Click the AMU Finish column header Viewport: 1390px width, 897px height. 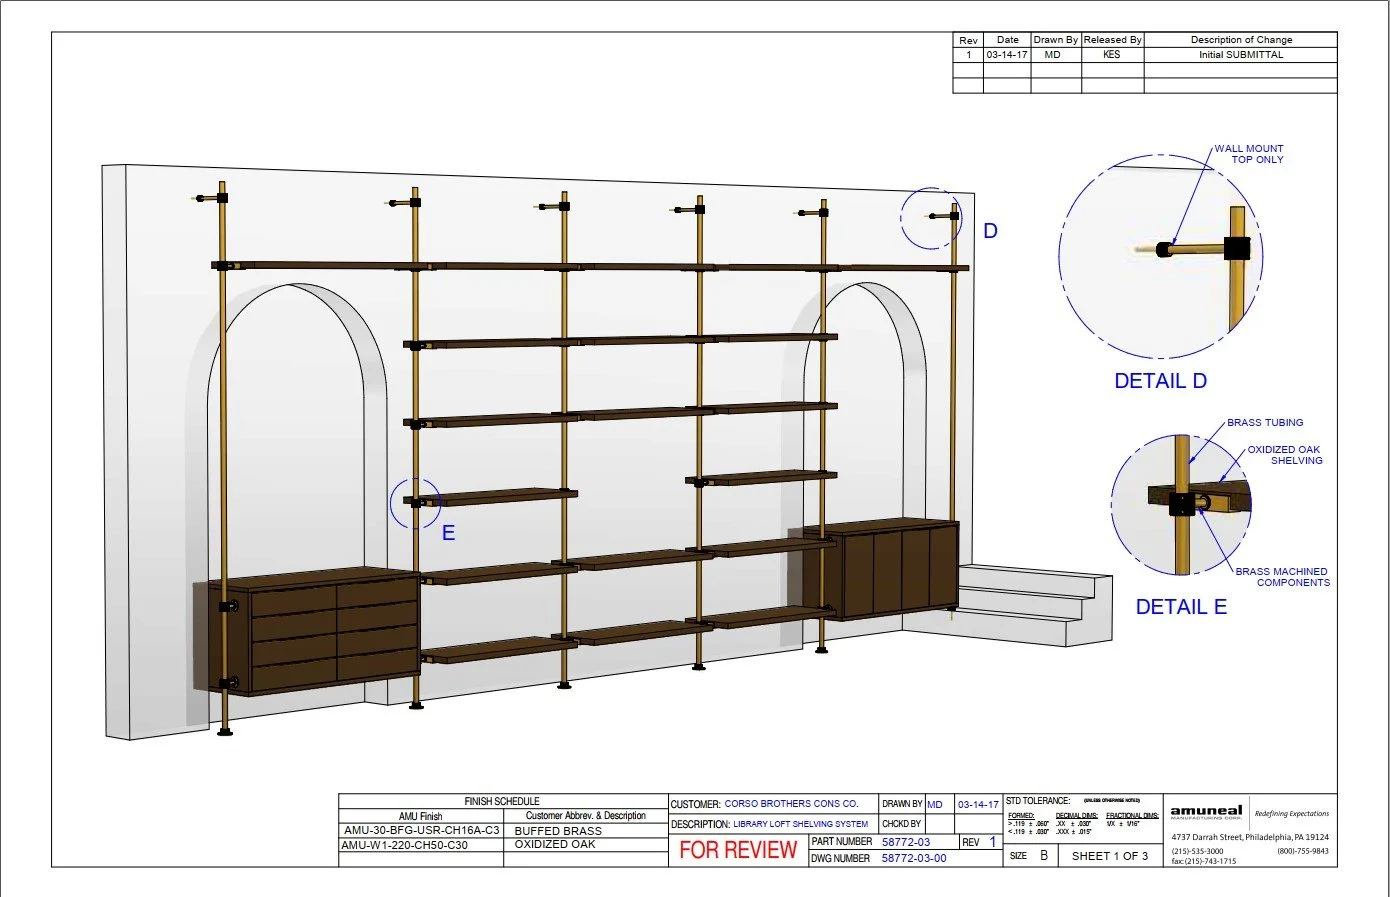pyautogui.click(x=420, y=816)
